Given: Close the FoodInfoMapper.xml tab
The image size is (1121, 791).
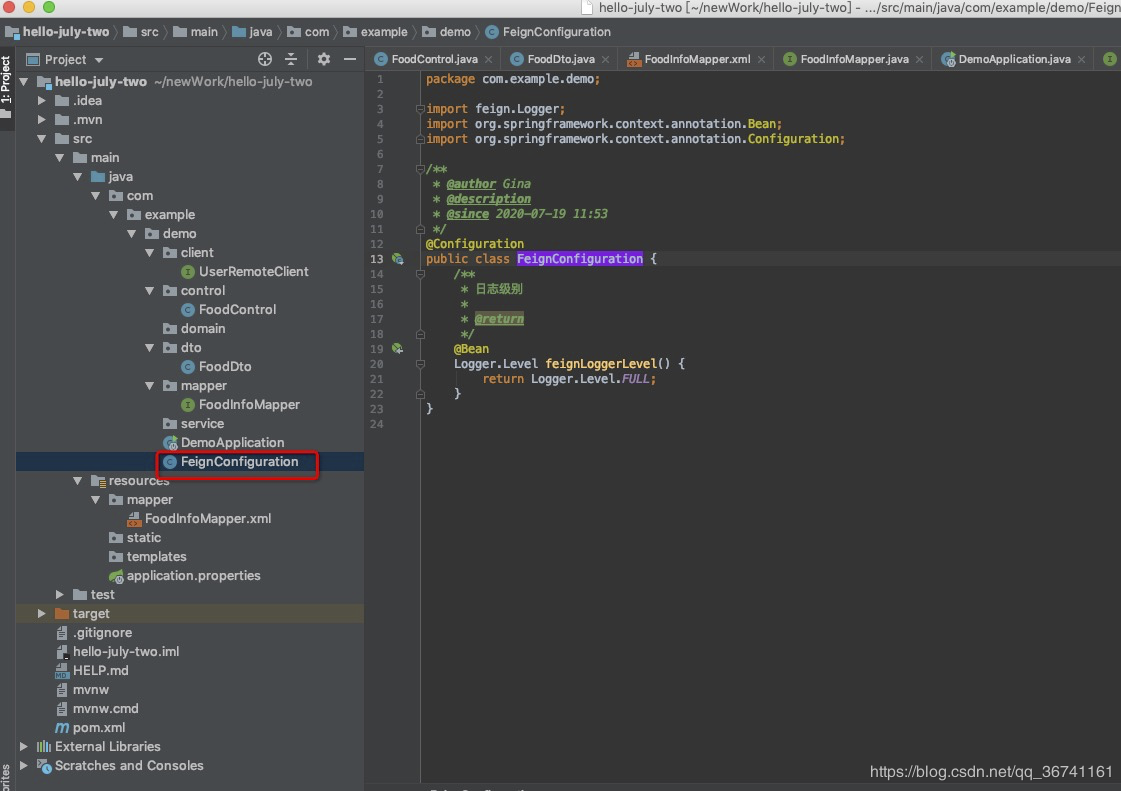Looking at the screenshot, I should click(x=761, y=59).
